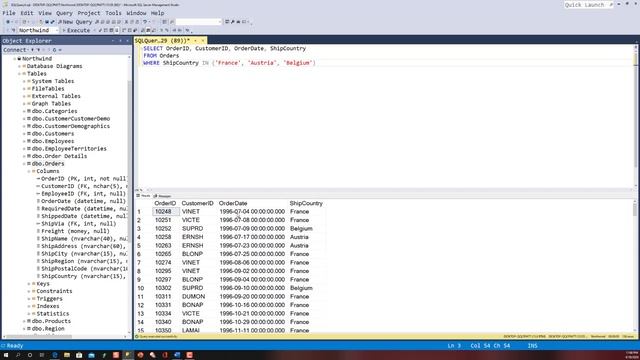640x360 pixels.
Task: Open the Tools menu
Action: click(113, 13)
